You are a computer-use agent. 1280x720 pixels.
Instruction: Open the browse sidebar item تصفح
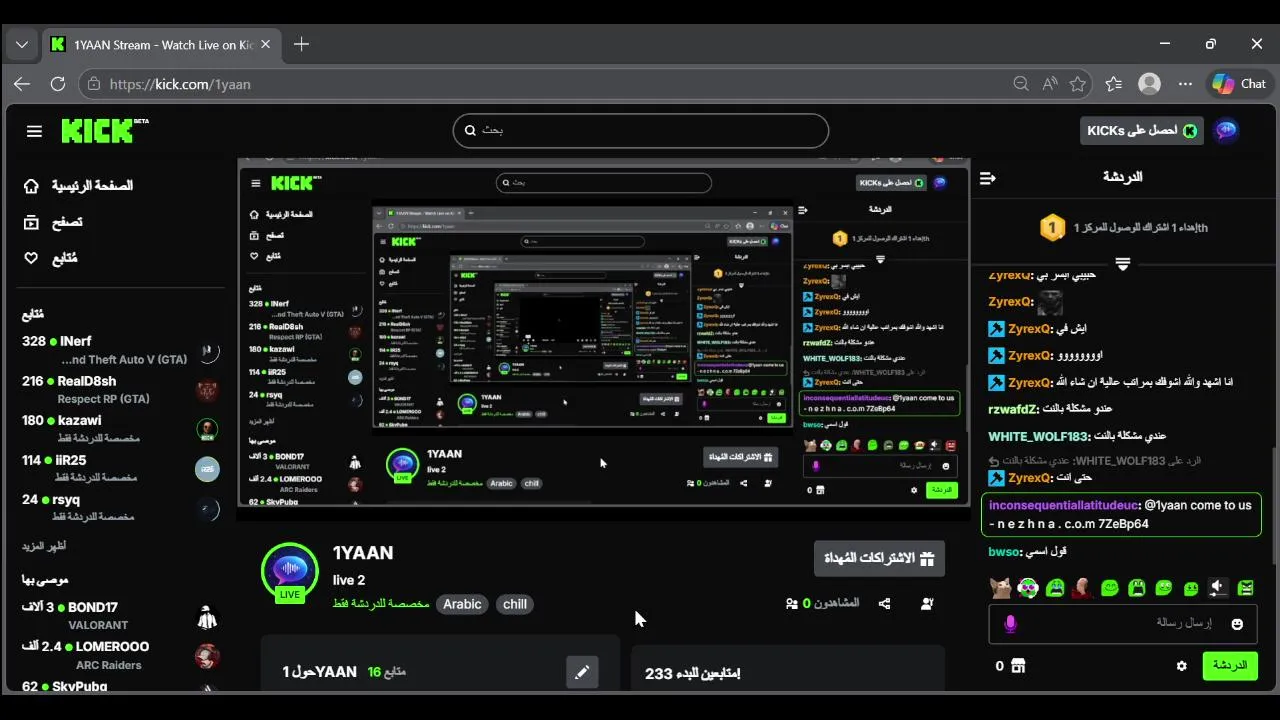[x=53, y=222]
